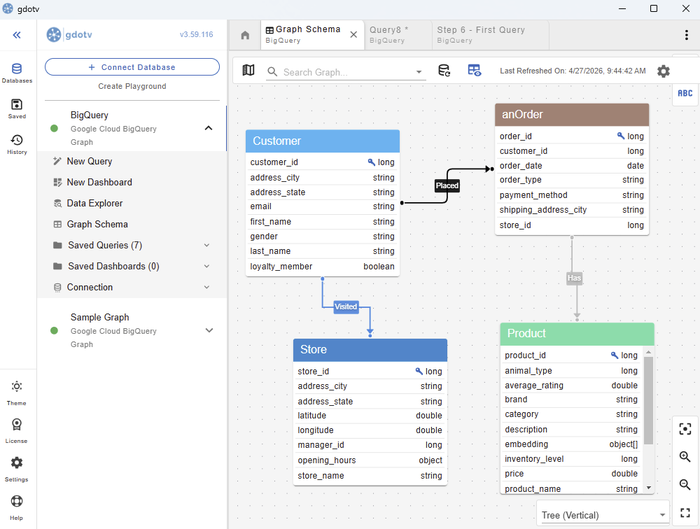Click into the Search Graph field
Screen dimensions: 700x529
point(347,72)
